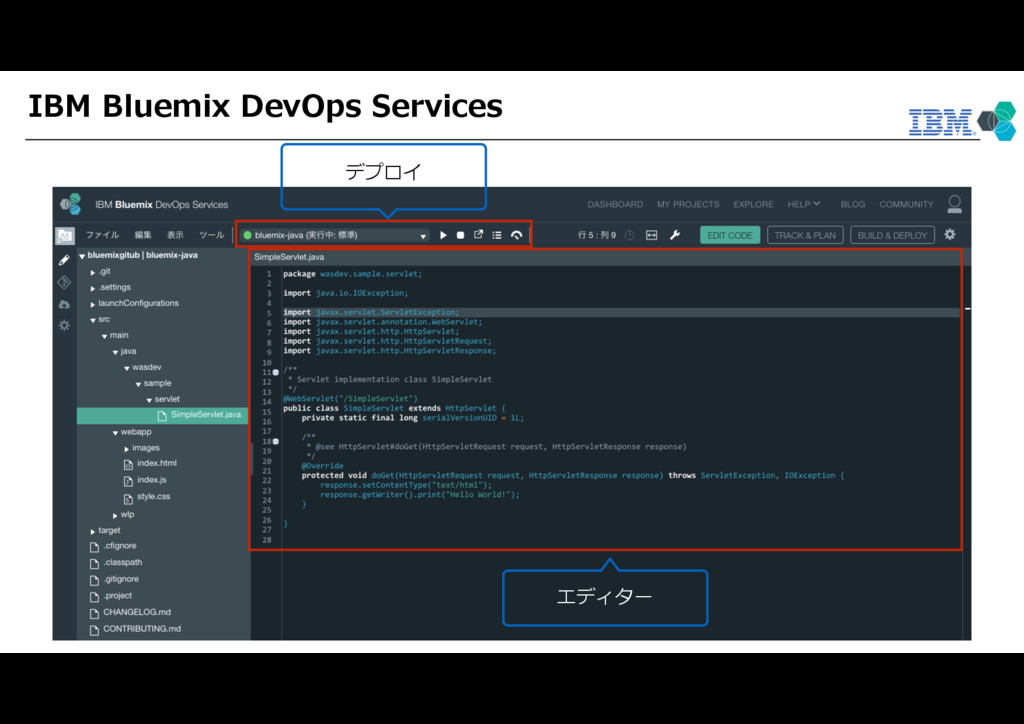Open the .classpath file
Screen dimensions: 1024x724
122,563
